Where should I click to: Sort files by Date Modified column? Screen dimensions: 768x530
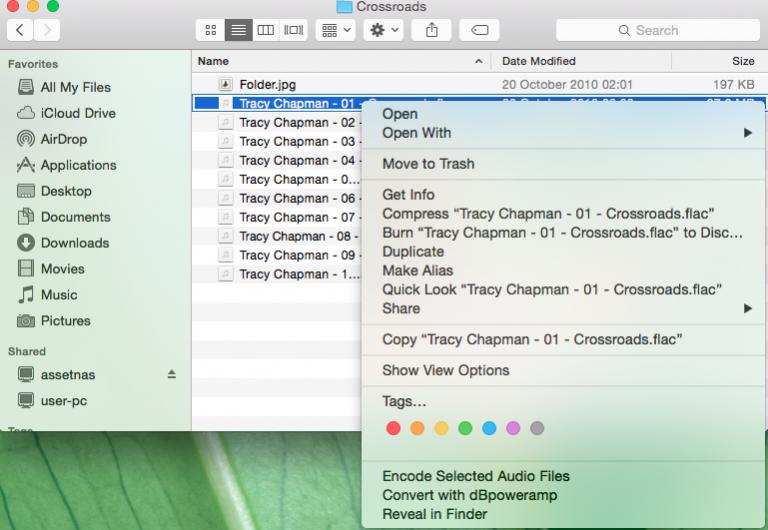tap(539, 61)
